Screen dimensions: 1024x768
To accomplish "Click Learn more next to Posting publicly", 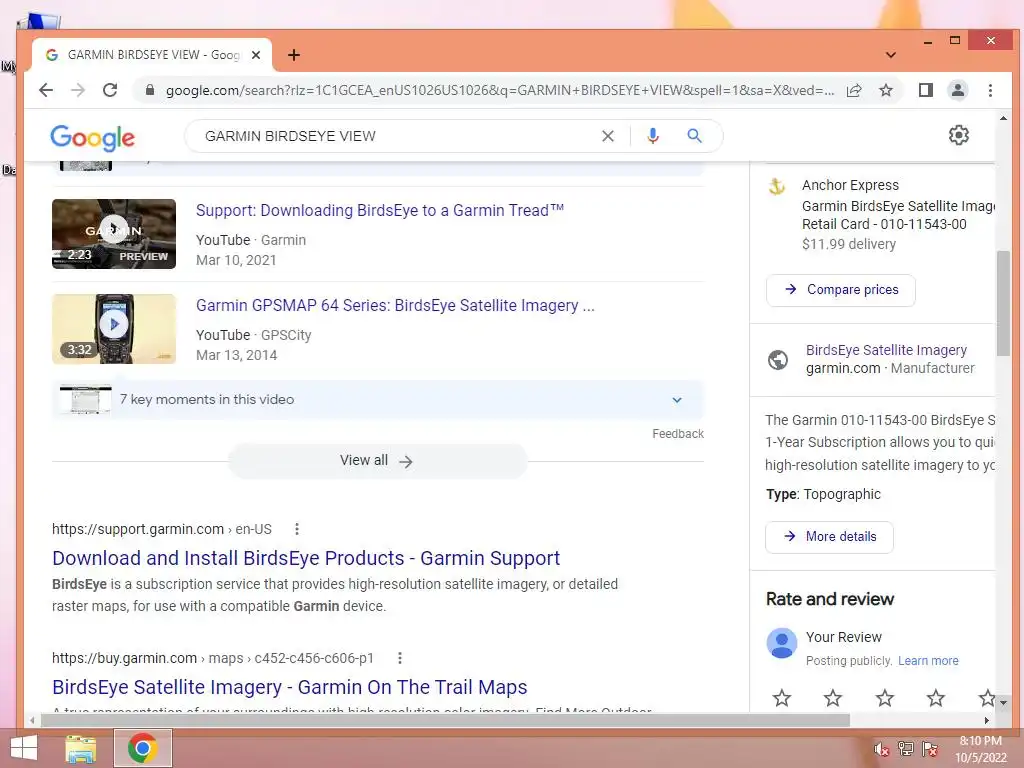I will [928, 661].
